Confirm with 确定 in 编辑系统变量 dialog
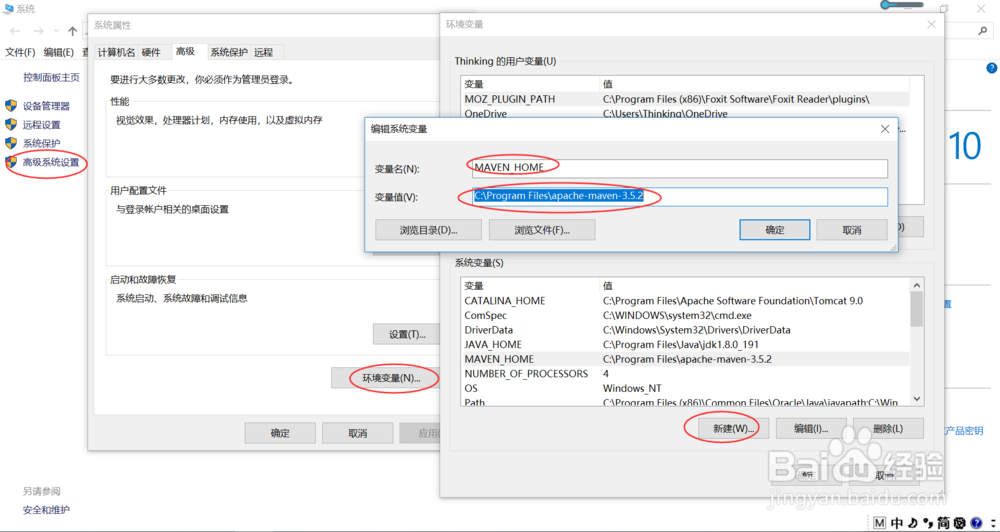Viewport: 1000px width, 532px height. (x=775, y=230)
